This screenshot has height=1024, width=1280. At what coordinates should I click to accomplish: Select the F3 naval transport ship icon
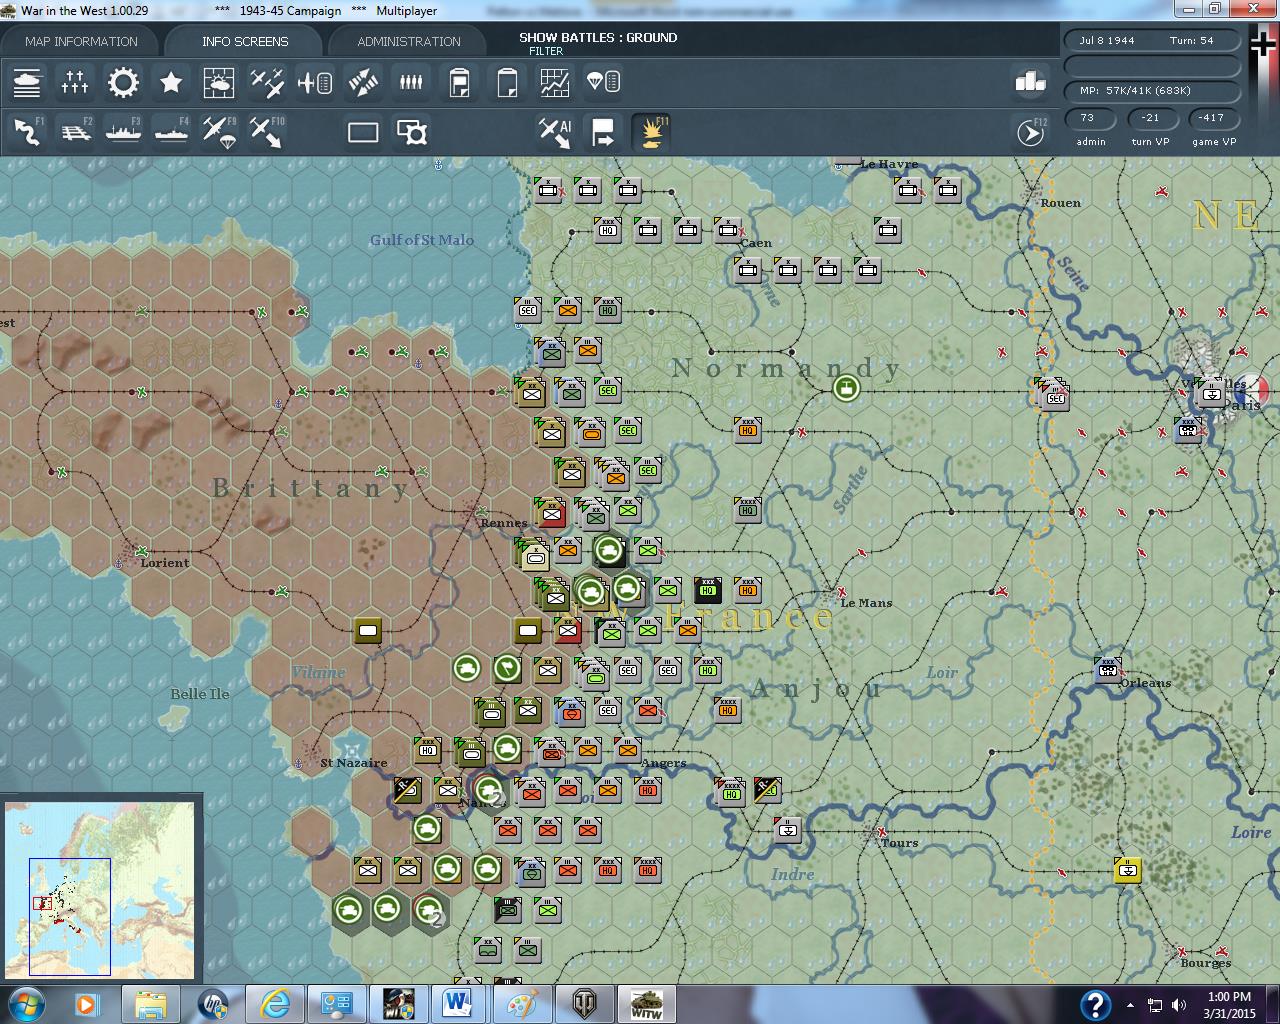click(x=123, y=132)
